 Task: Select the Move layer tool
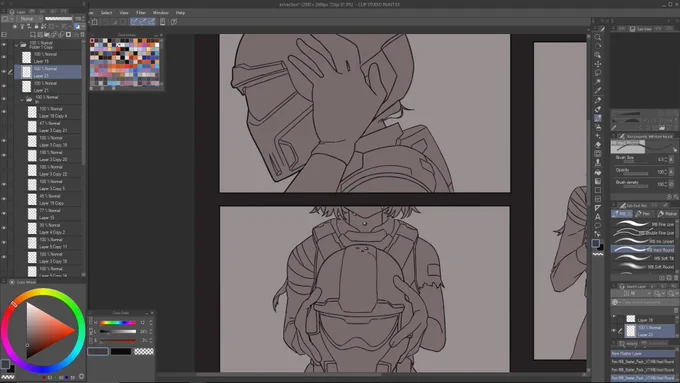(x=598, y=64)
